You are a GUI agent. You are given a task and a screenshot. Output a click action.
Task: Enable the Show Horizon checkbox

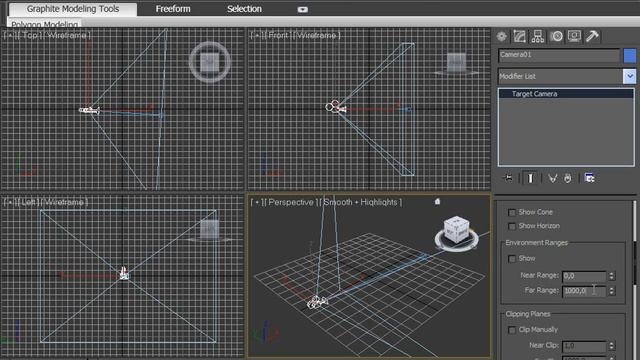click(x=511, y=226)
